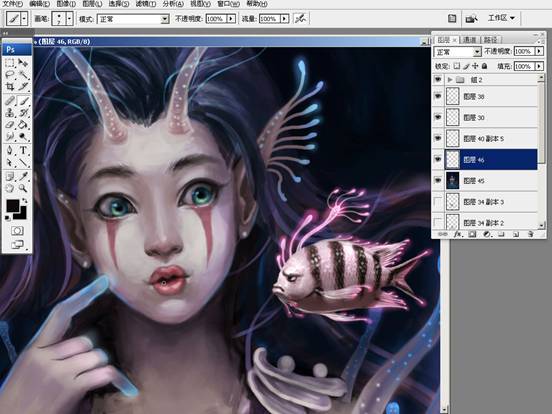The height and width of the screenshot is (414, 552).
Task: Select the Lasso tool
Action: (x=10, y=75)
